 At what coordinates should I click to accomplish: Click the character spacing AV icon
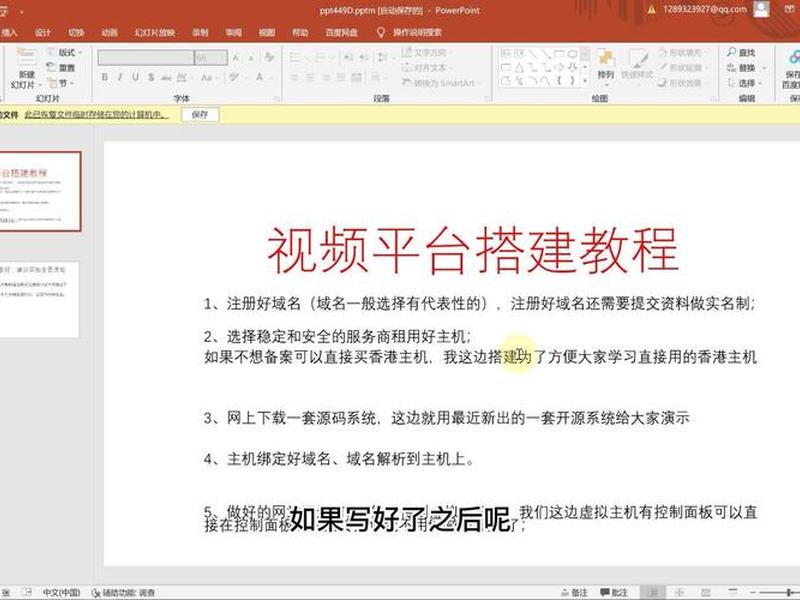click(x=183, y=78)
